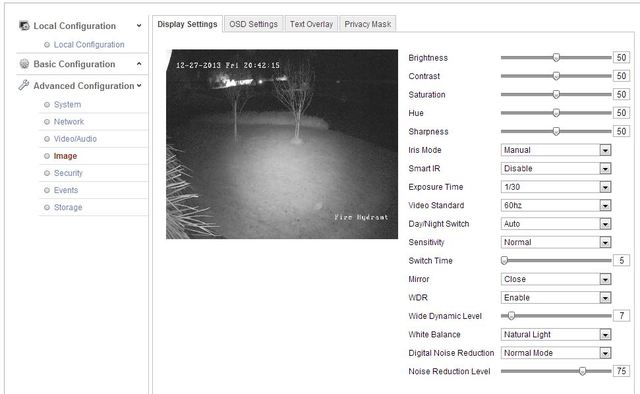Click the Brightness slider handle
640x394 pixels.
point(556,58)
